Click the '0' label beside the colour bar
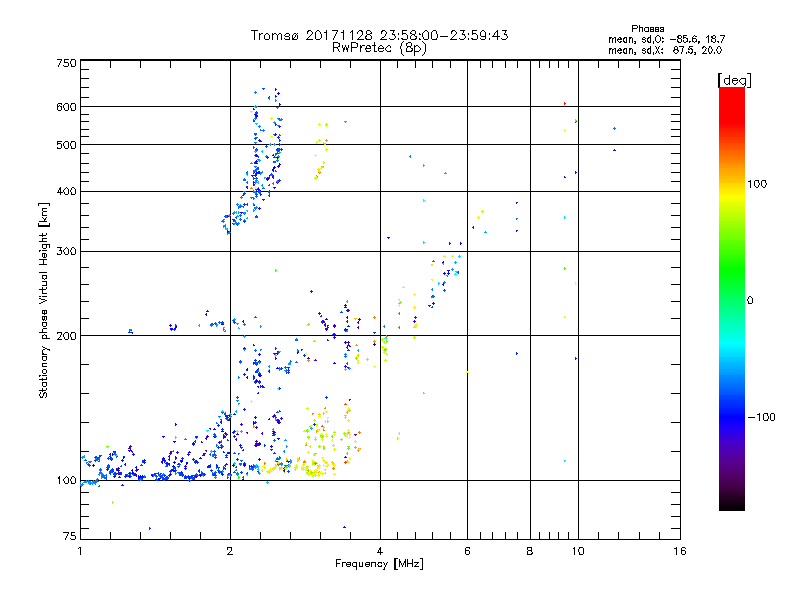Viewport: 800px width, 600px height. coord(750,301)
